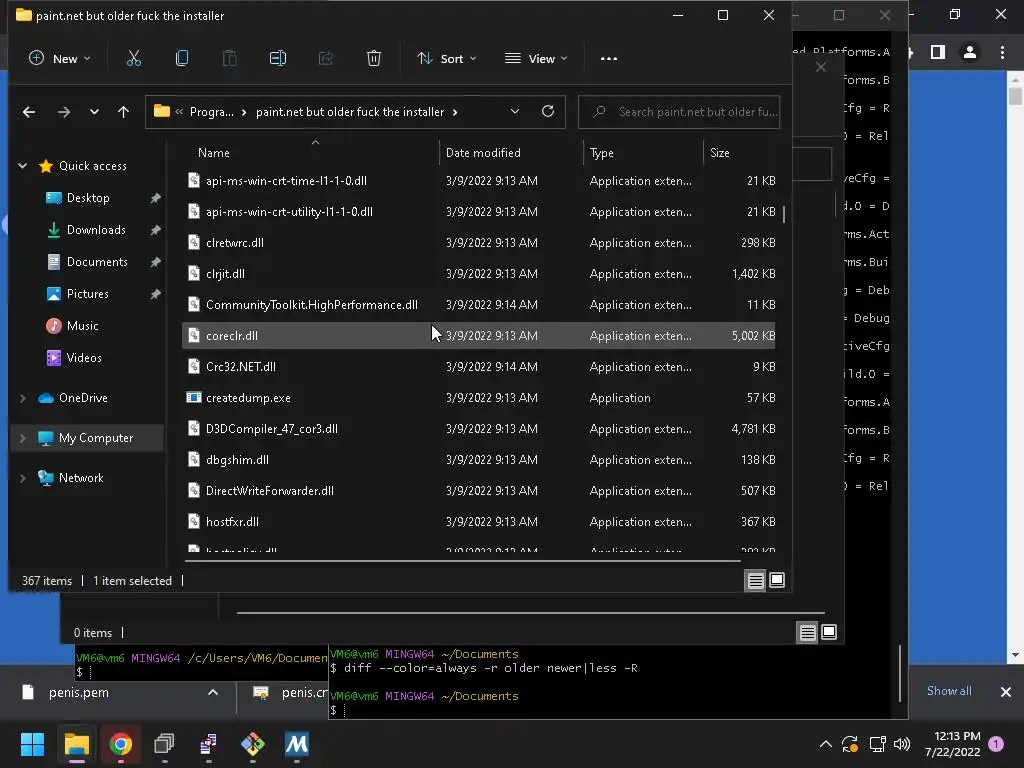
Task: Expand the OneDrive tree node
Action: click(x=23, y=398)
